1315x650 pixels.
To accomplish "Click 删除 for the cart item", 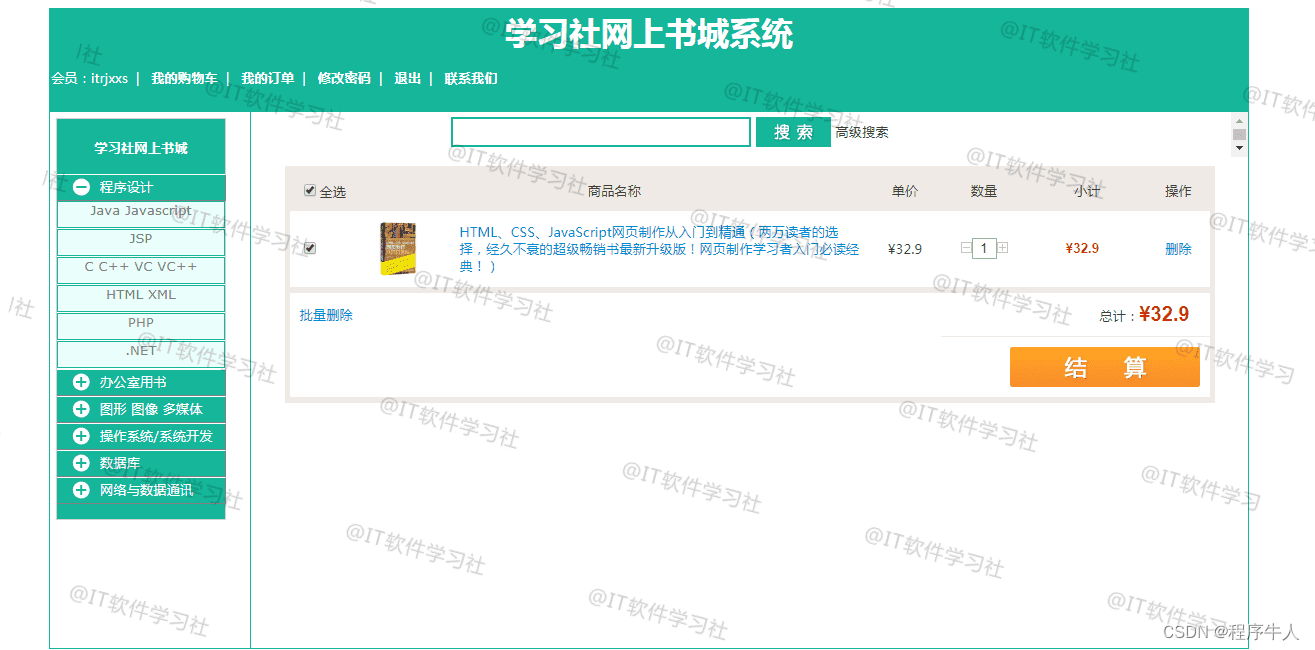I will (1178, 249).
